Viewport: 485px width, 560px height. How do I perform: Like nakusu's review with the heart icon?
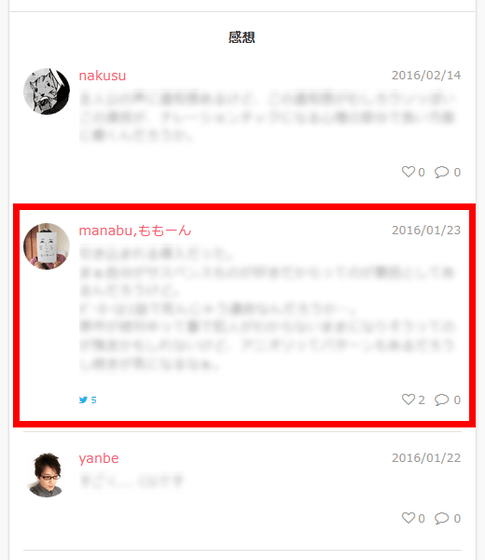coord(408,172)
